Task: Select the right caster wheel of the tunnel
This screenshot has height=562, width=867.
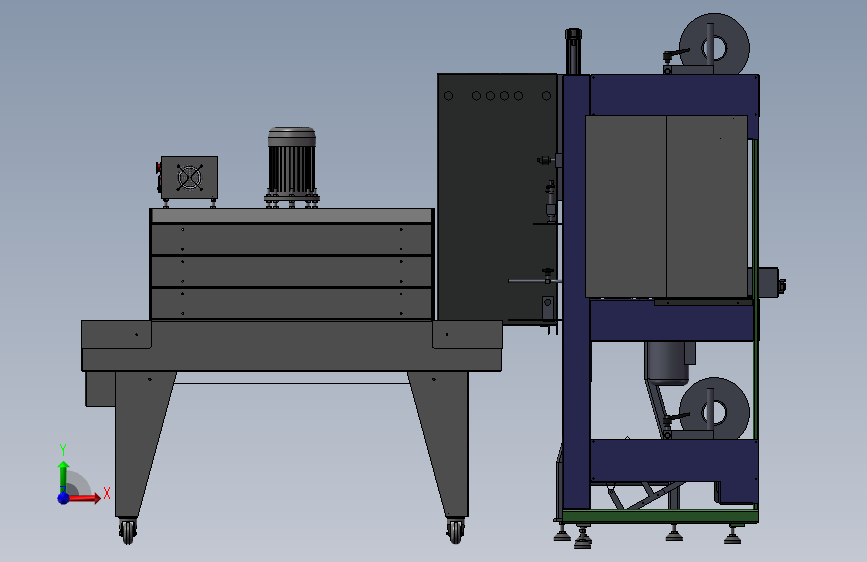Action: (x=456, y=532)
